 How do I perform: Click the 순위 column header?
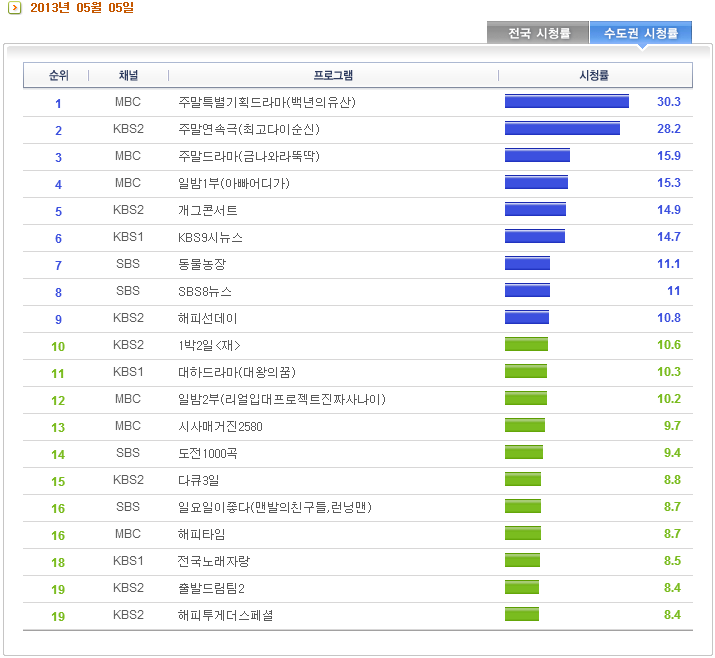click(x=59, y=75)
